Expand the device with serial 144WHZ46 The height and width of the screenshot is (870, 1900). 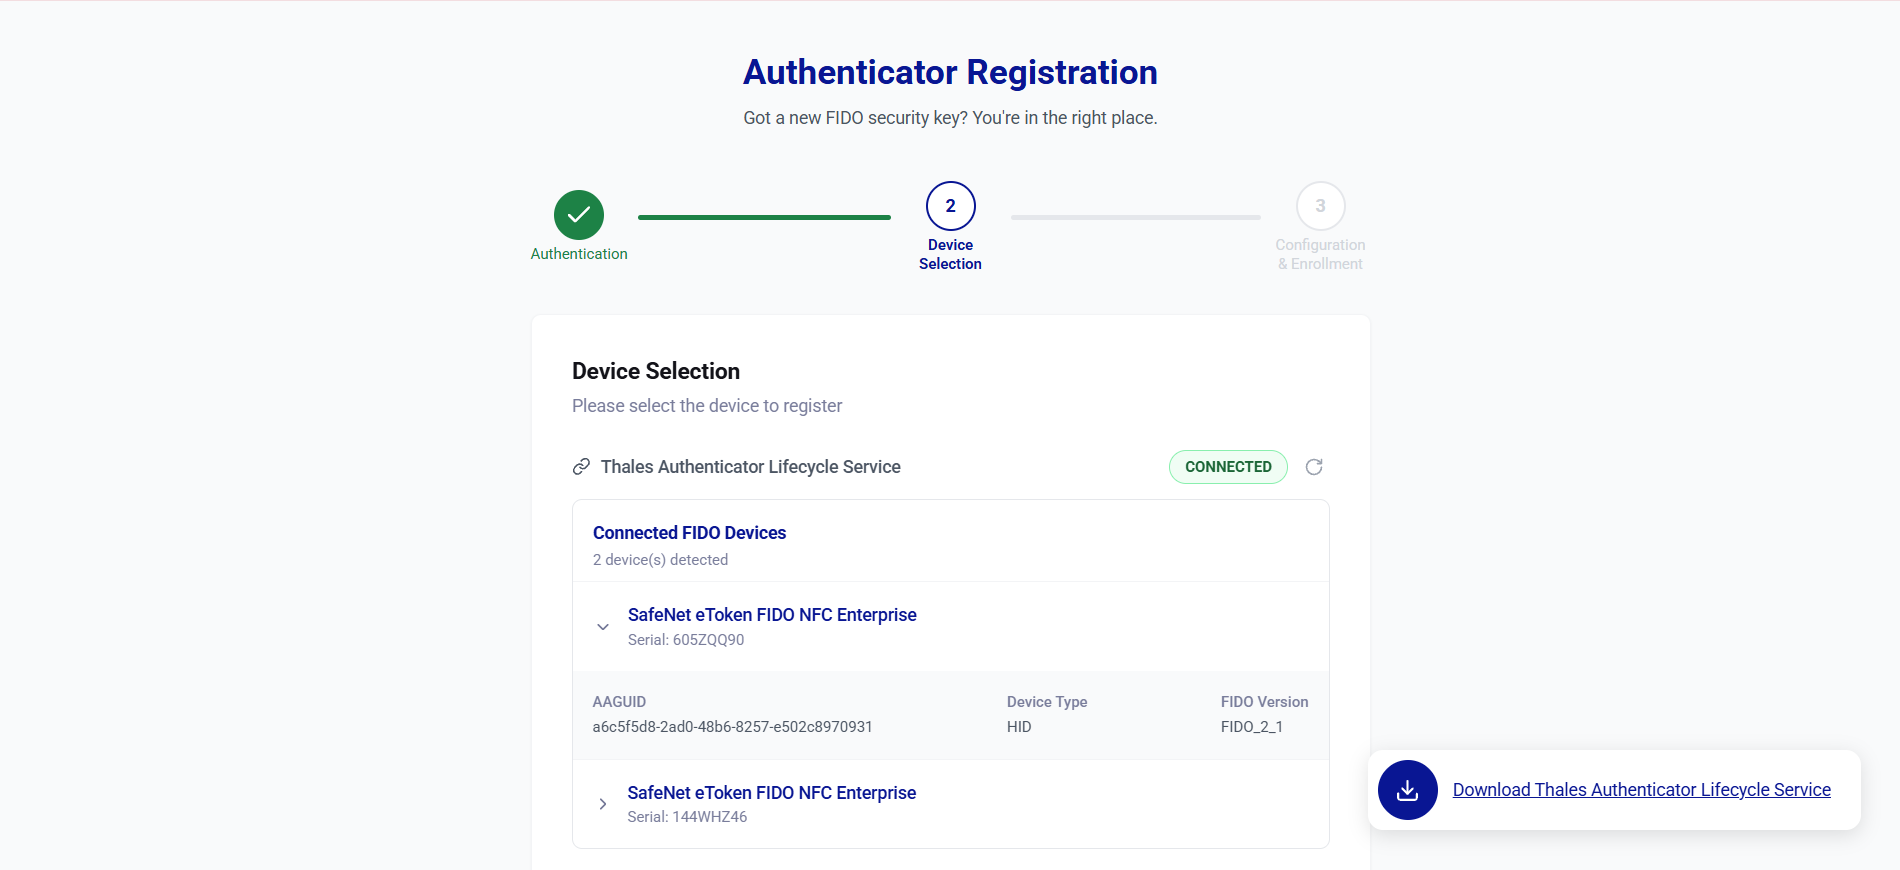[602, 804]
